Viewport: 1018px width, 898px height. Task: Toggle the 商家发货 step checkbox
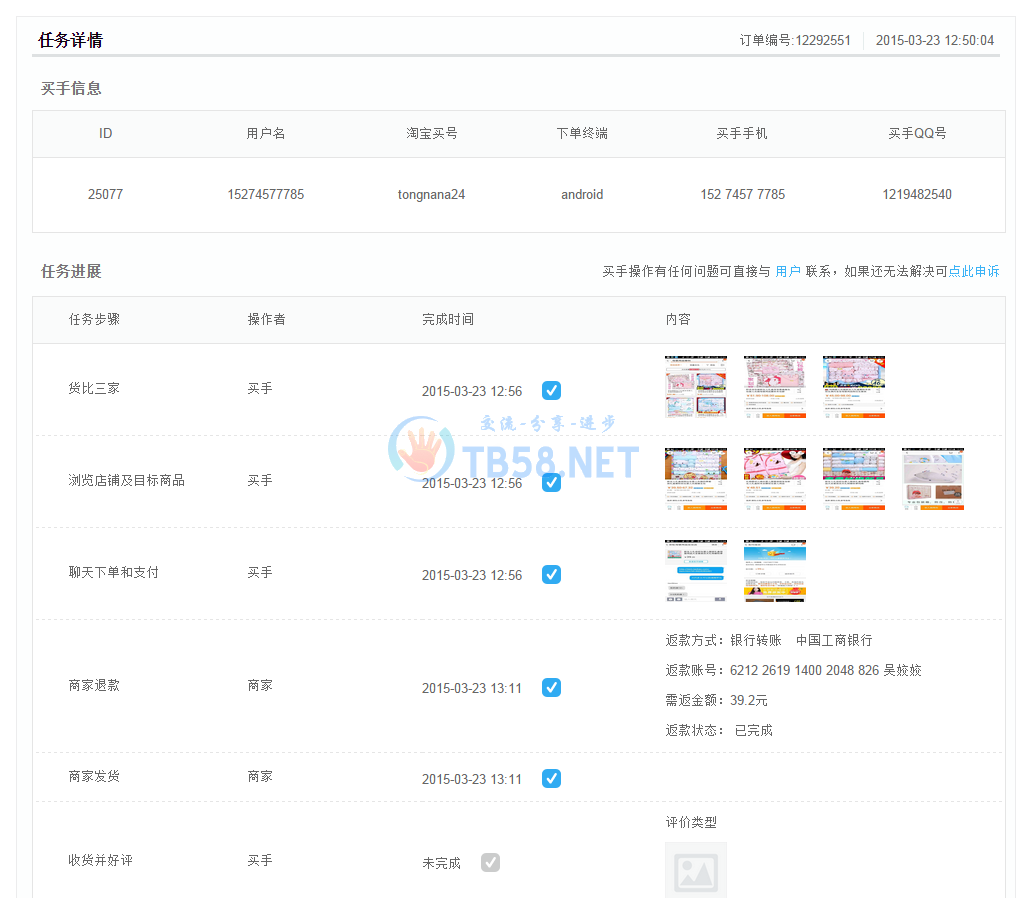(551, 779)
